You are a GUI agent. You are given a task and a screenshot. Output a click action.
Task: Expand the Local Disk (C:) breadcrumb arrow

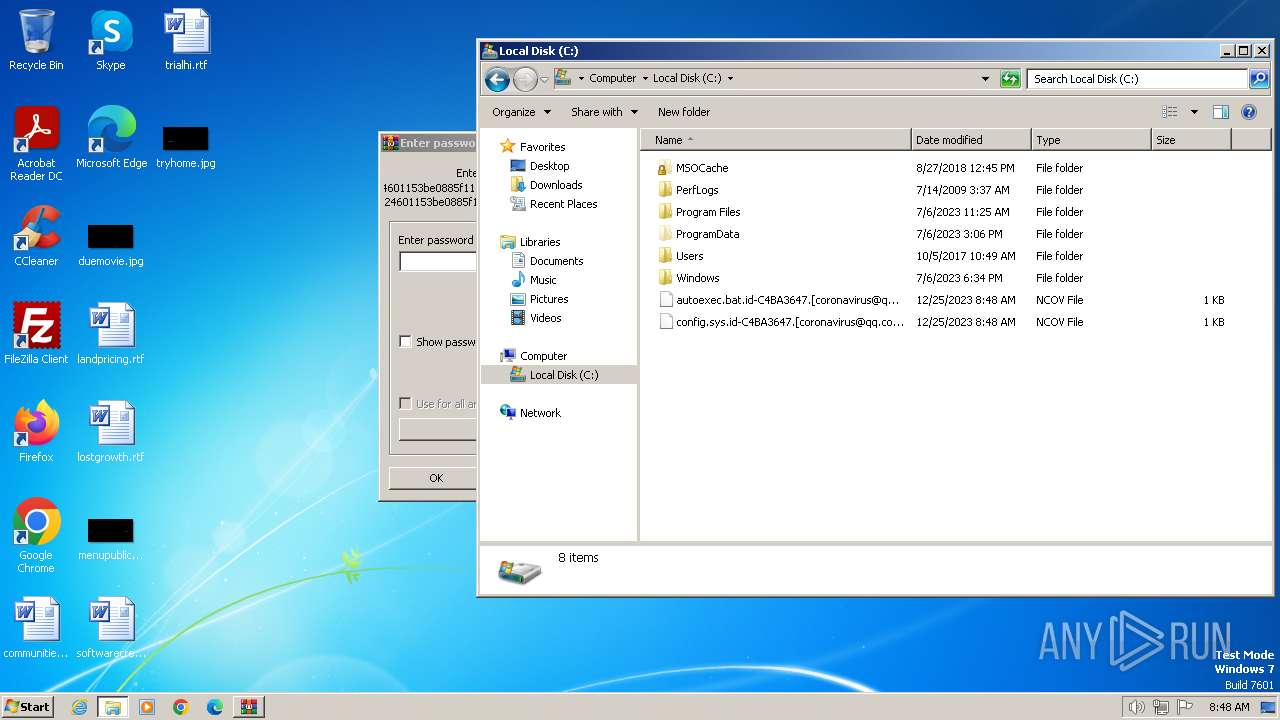730,79
